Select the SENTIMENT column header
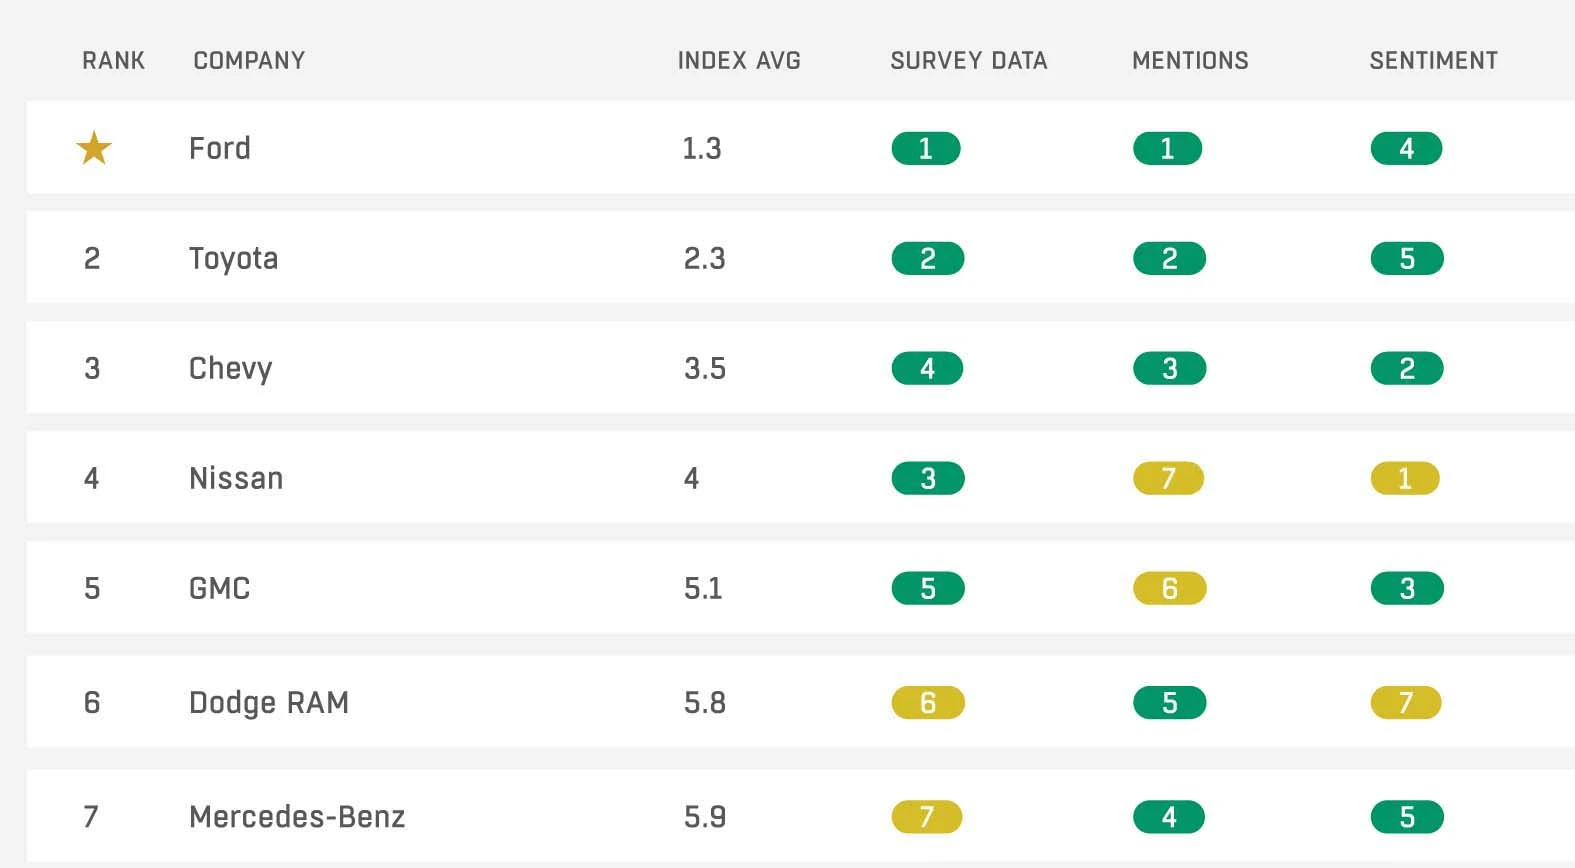Viewport: 1575px width, 868px height. pos(1434,61)
